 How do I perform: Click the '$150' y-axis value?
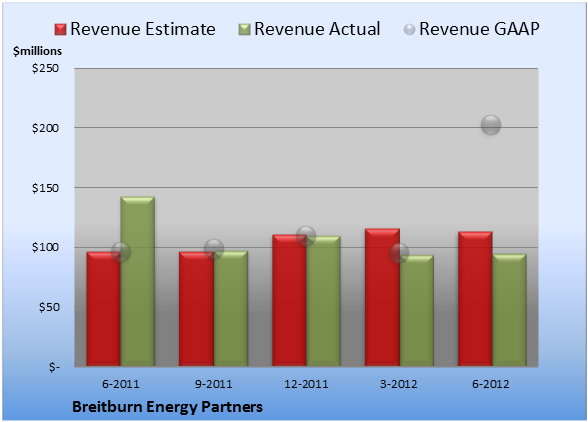(45, 188)
